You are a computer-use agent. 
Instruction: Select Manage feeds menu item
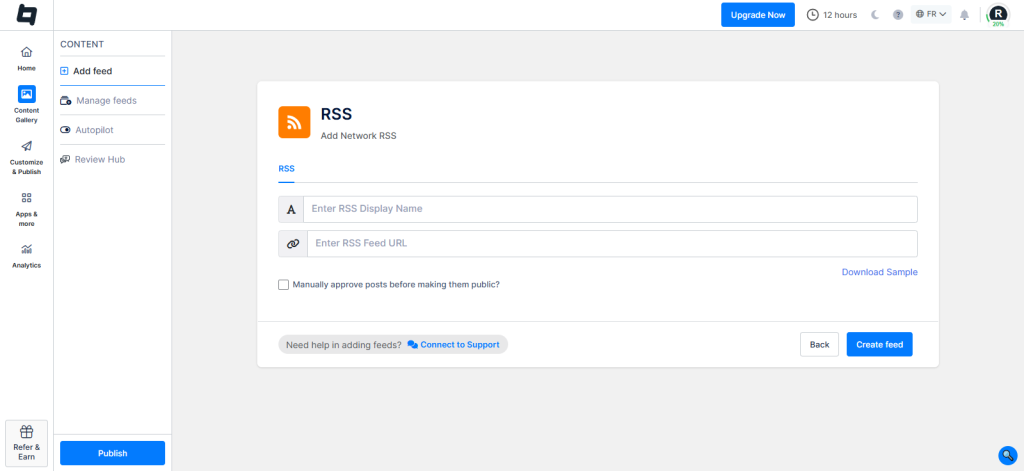(x=106, y=101)
